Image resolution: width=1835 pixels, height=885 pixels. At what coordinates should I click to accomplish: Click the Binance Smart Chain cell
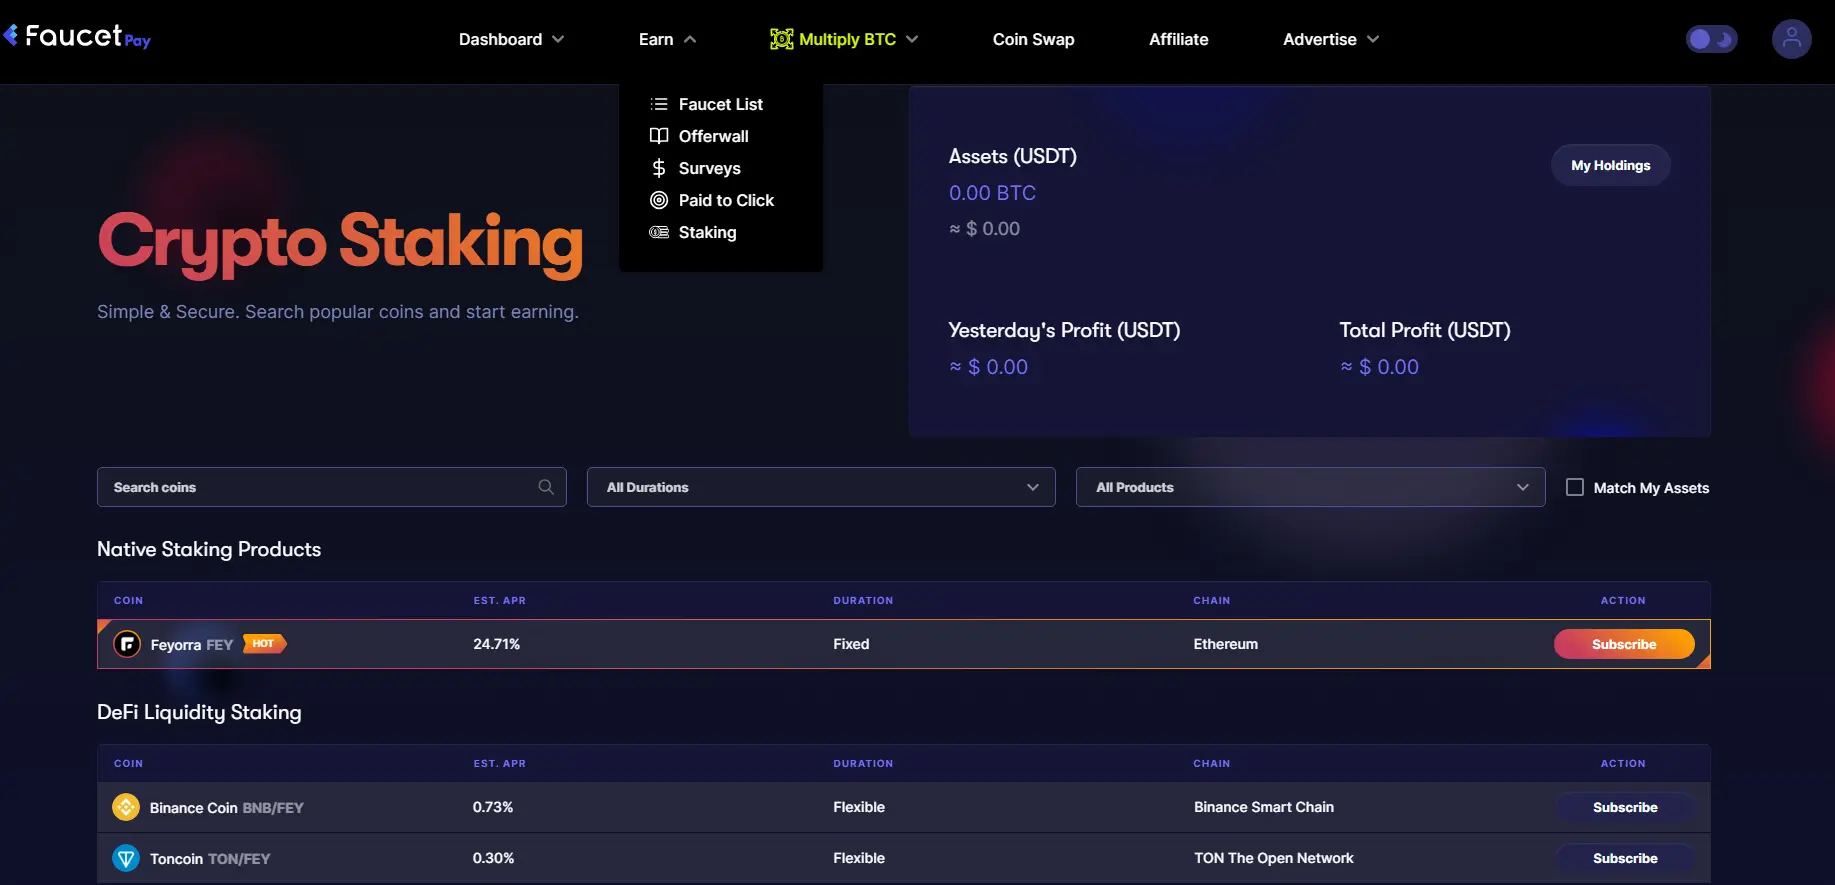coord(1263,807)
